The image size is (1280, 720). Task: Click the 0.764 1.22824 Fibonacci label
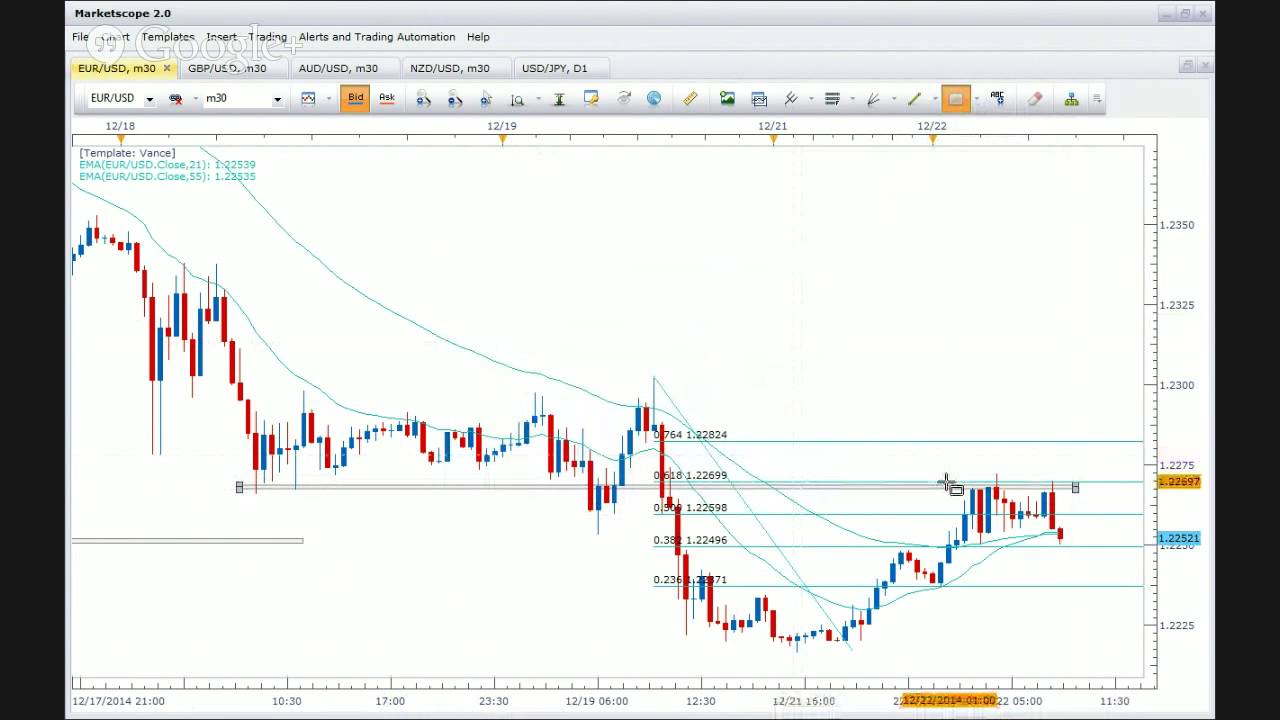[690, 435]
